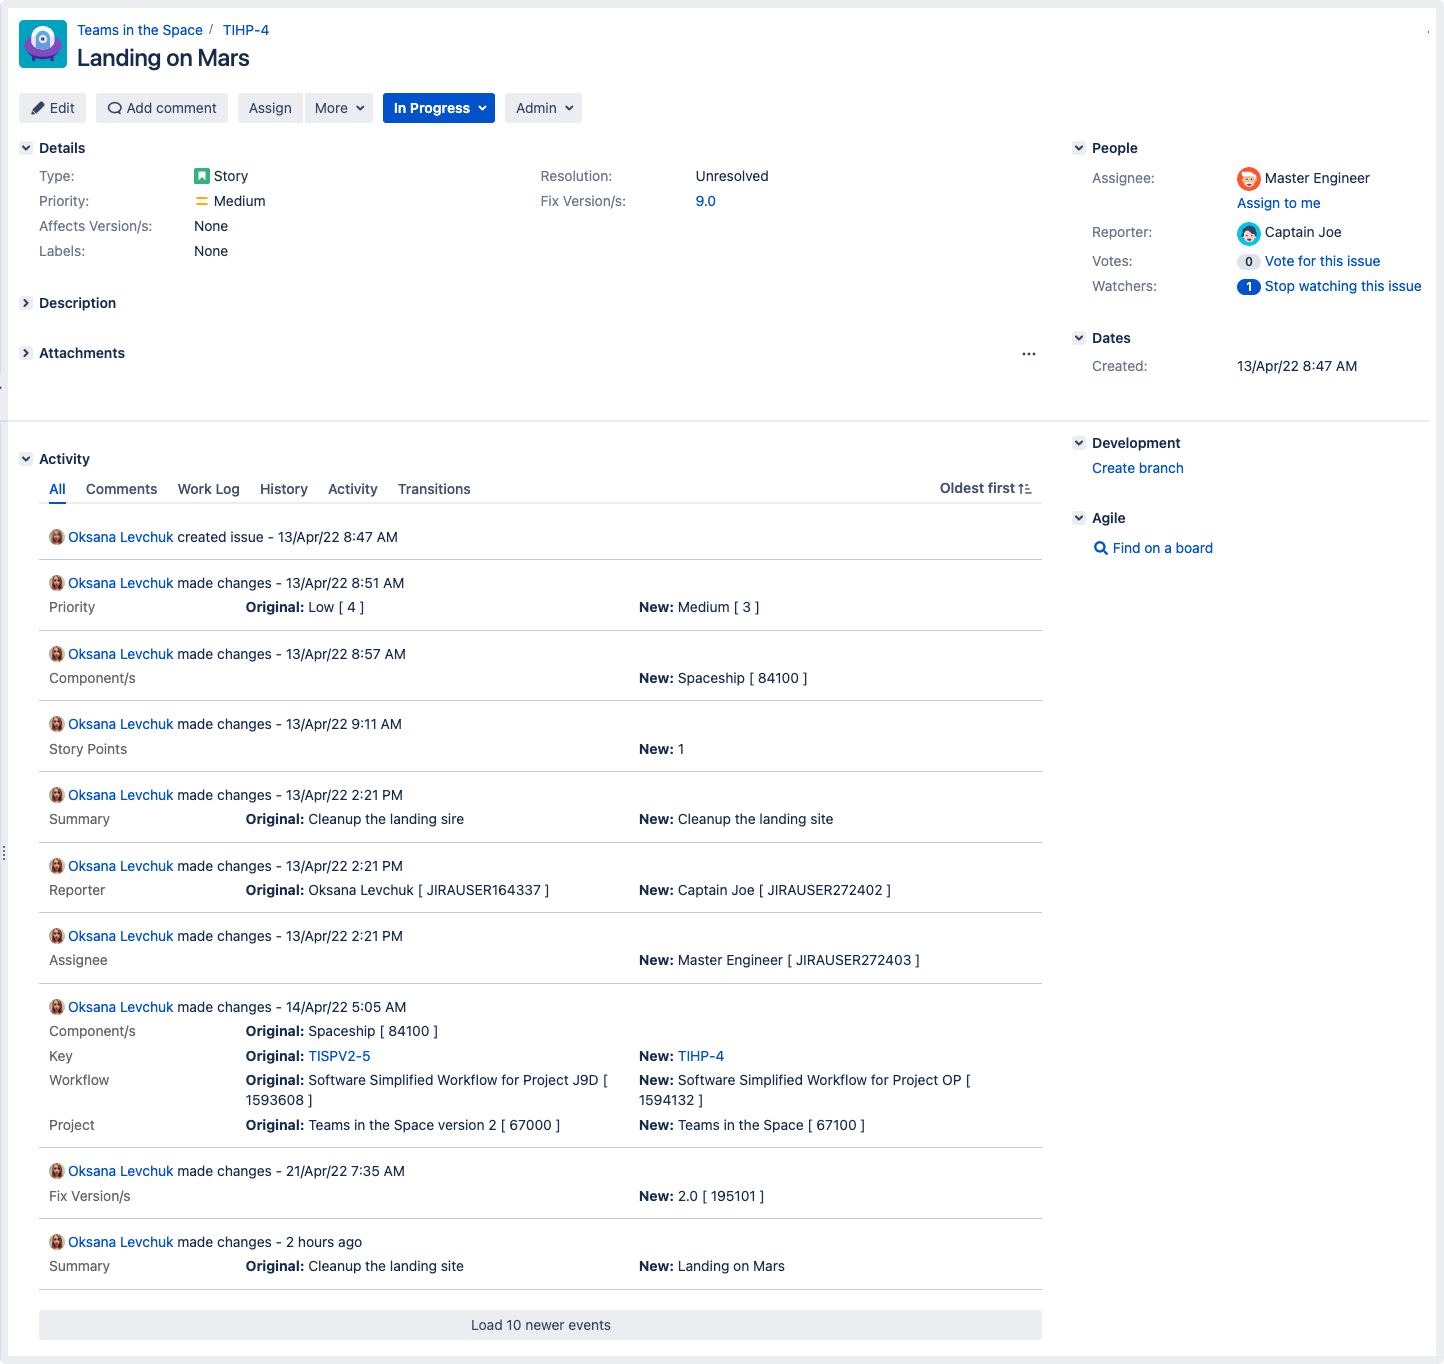
Task: Stop watching this issue
Action: point(1342,287)
